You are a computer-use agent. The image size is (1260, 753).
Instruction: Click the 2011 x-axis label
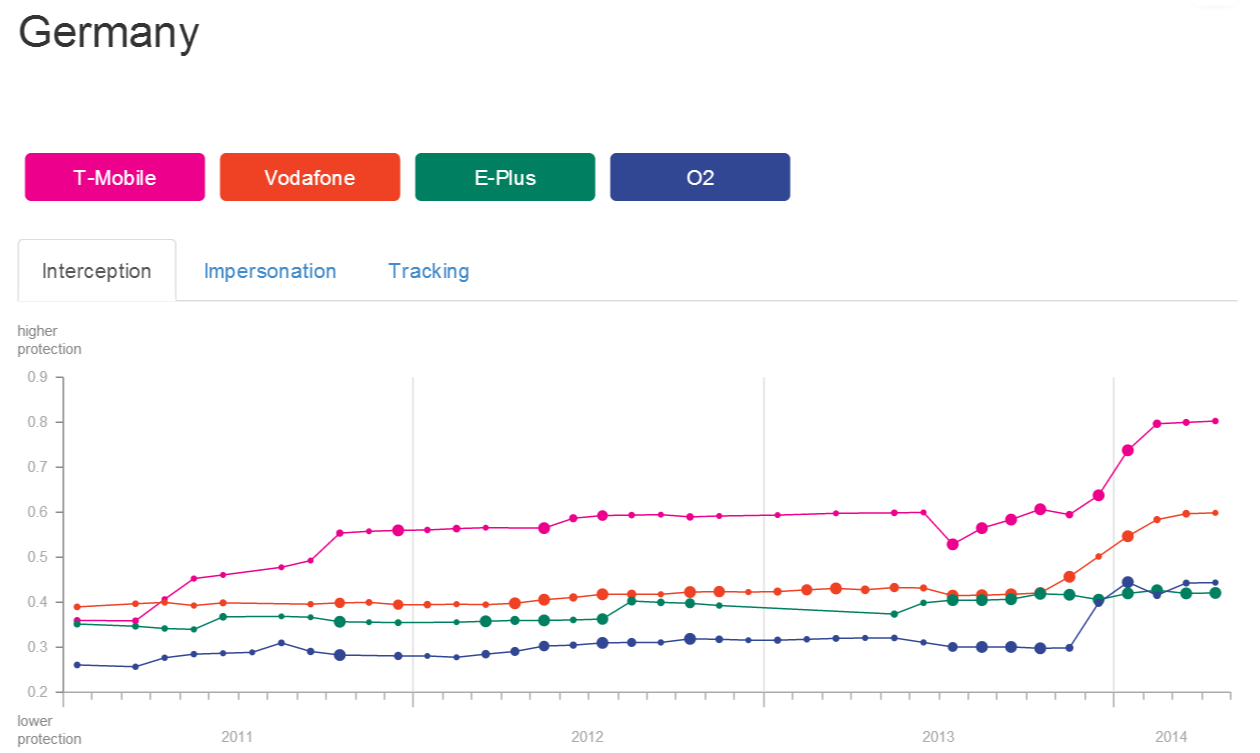tap(237, 737)
